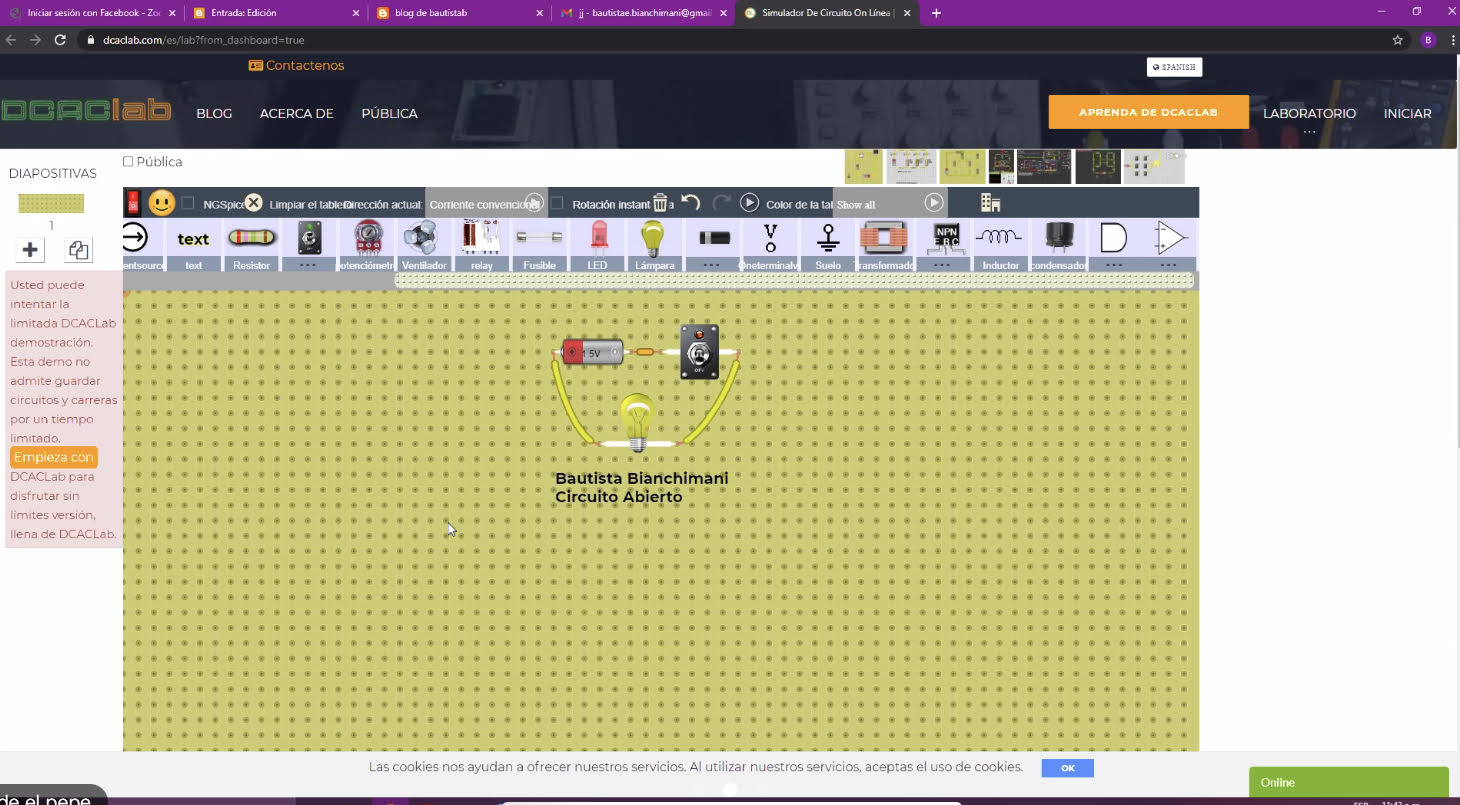Open the Show all dropdown
1460x805 pixels.
[890, 204]
